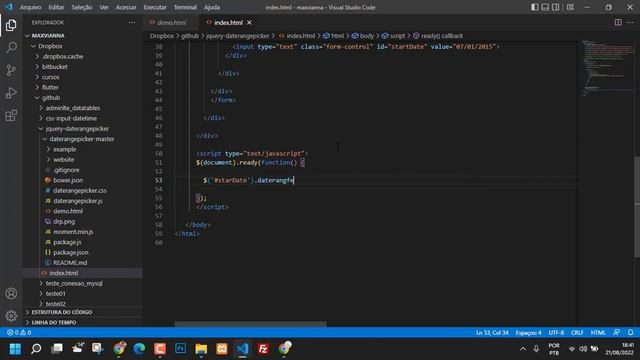Open taskbar clock and date
Viewport: 640px width, 360px height.
coord(619,349)
